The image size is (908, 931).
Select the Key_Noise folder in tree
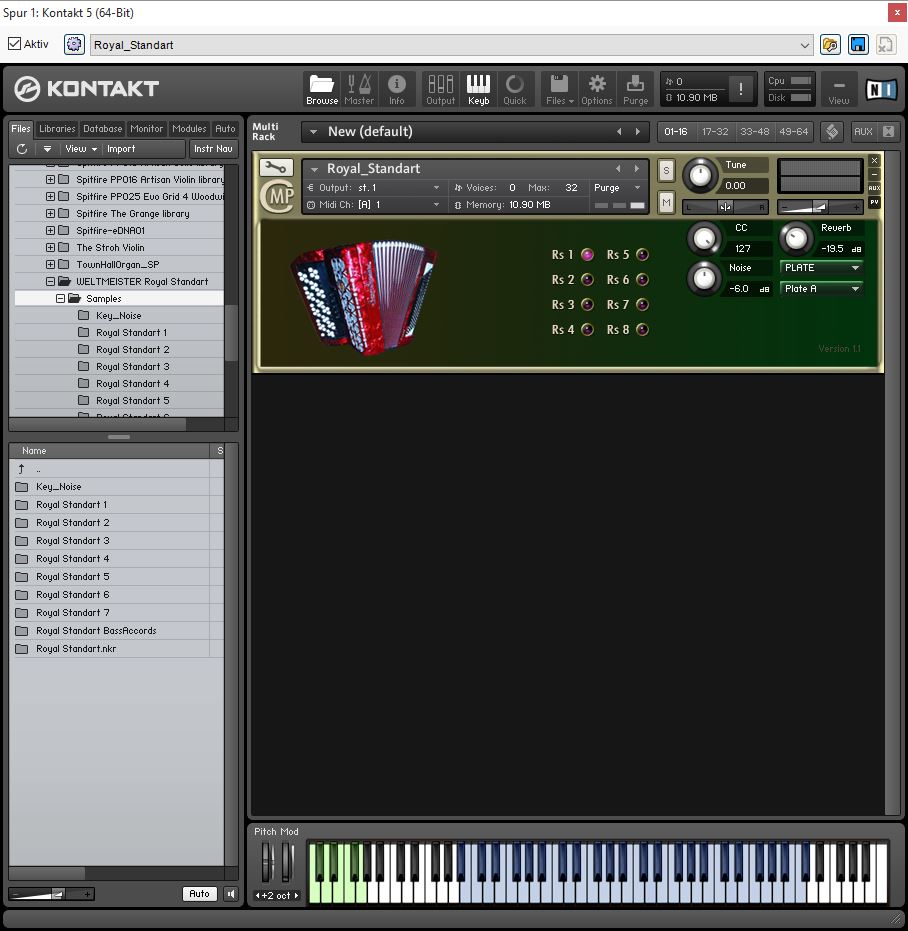coord(119,316)
